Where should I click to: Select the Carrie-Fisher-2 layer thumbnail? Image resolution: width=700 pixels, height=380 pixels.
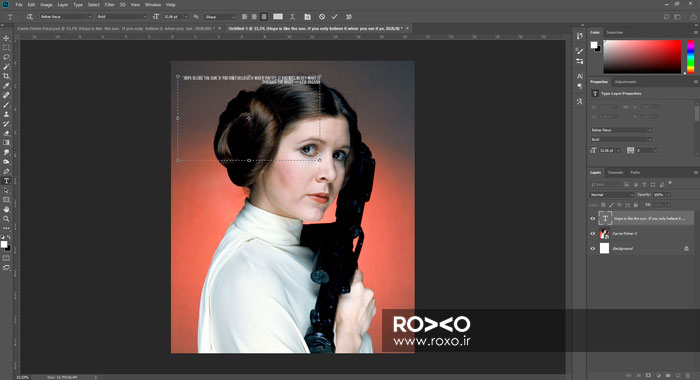604,234
